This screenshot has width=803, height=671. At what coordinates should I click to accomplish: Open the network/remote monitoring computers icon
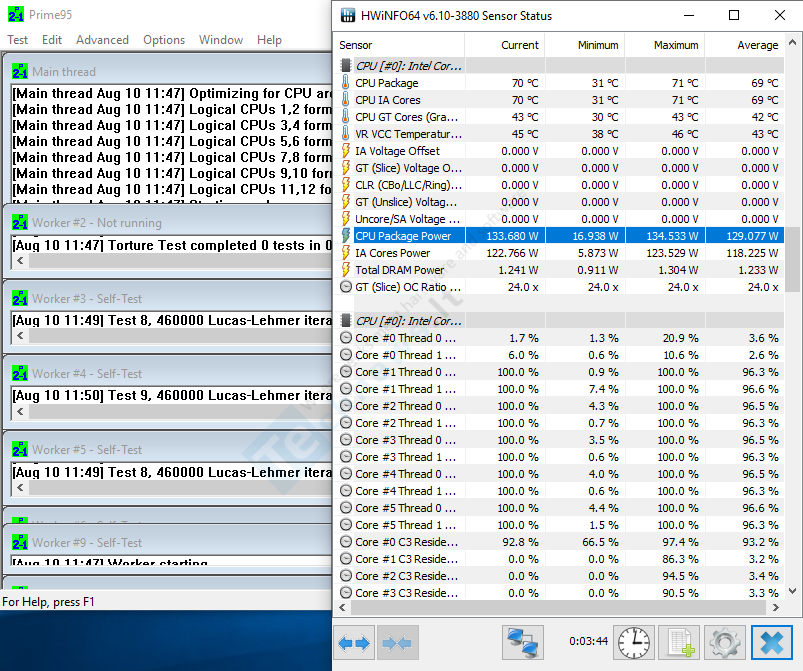(x=522, y=642)
